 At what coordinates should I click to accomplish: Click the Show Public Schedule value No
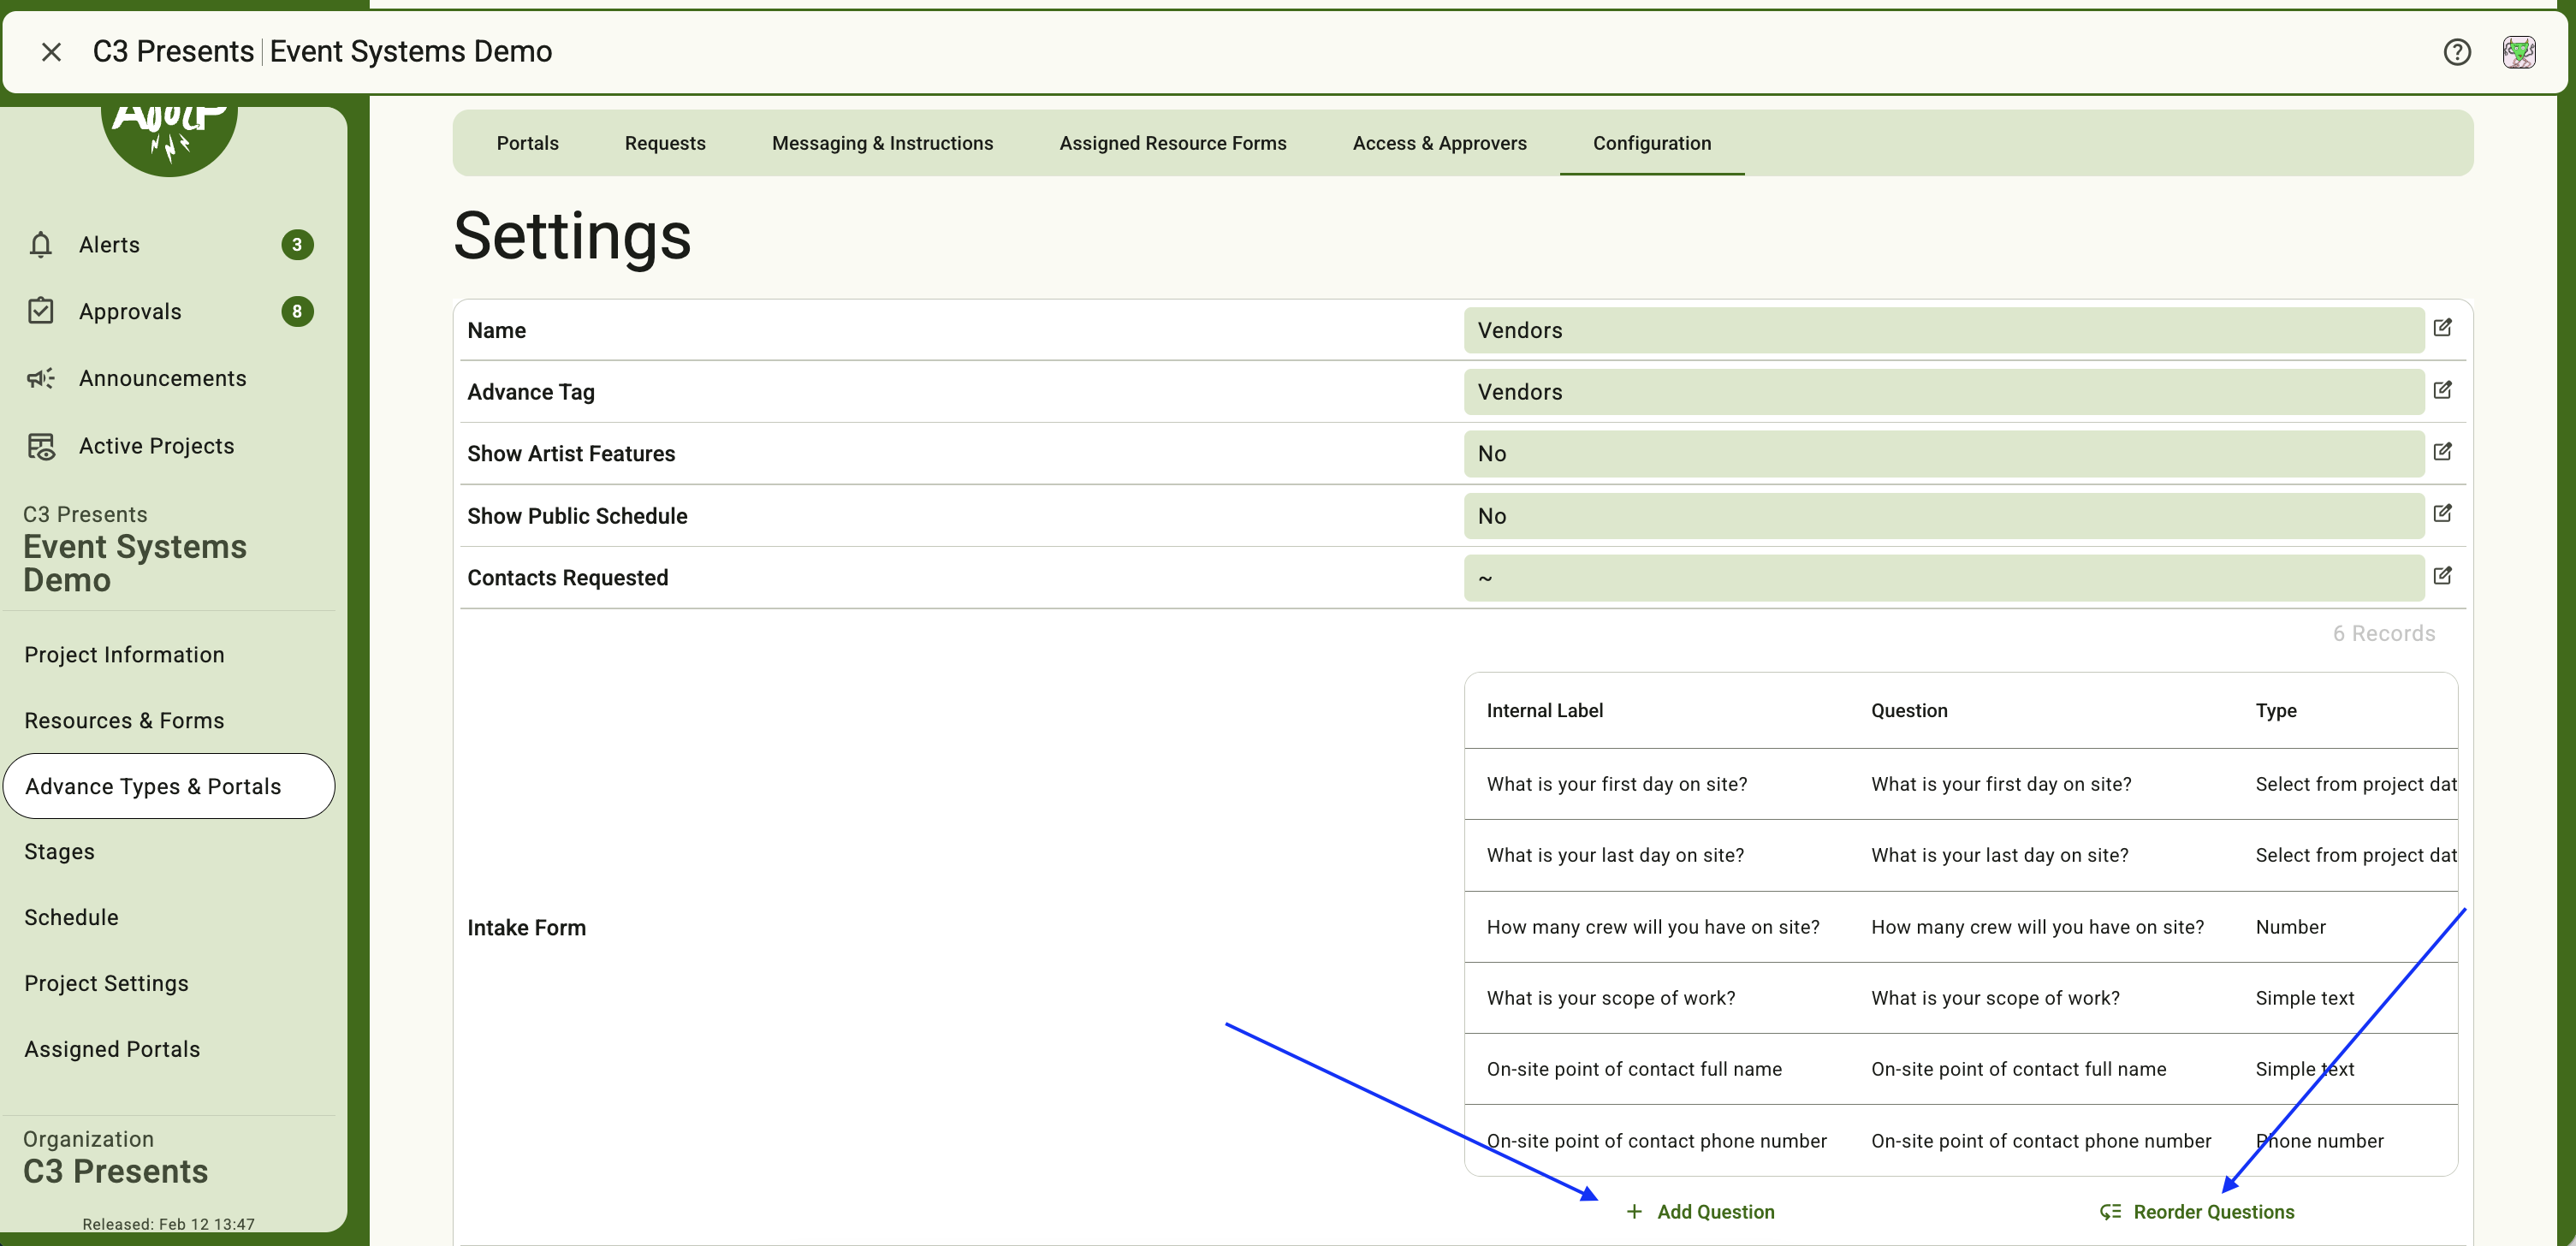[1943, 516]
